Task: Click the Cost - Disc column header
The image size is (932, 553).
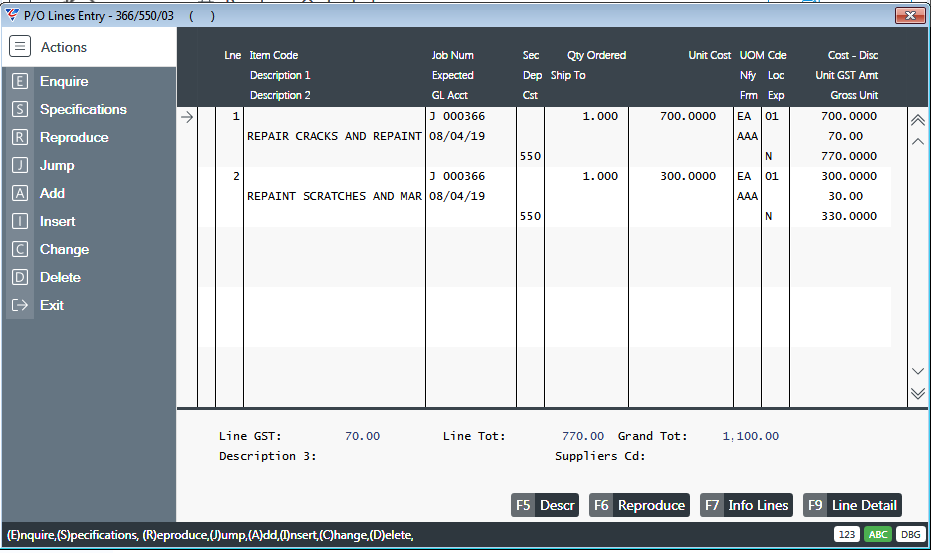Action: tap(852, 55)
